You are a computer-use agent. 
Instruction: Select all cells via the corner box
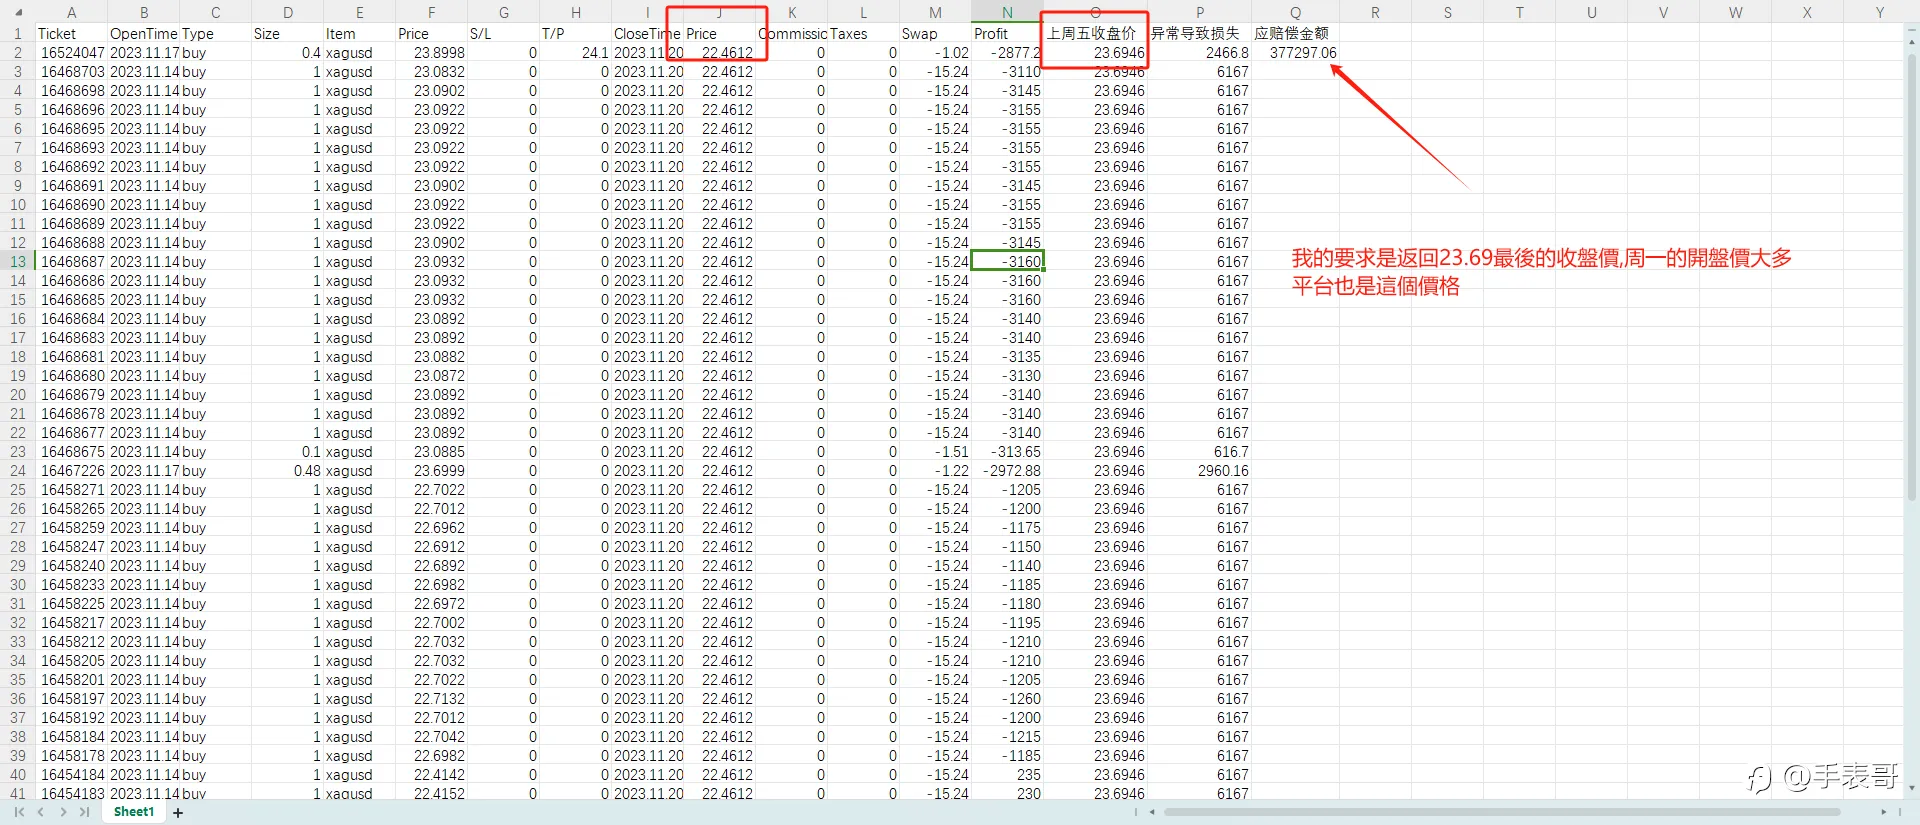[17, 12]
